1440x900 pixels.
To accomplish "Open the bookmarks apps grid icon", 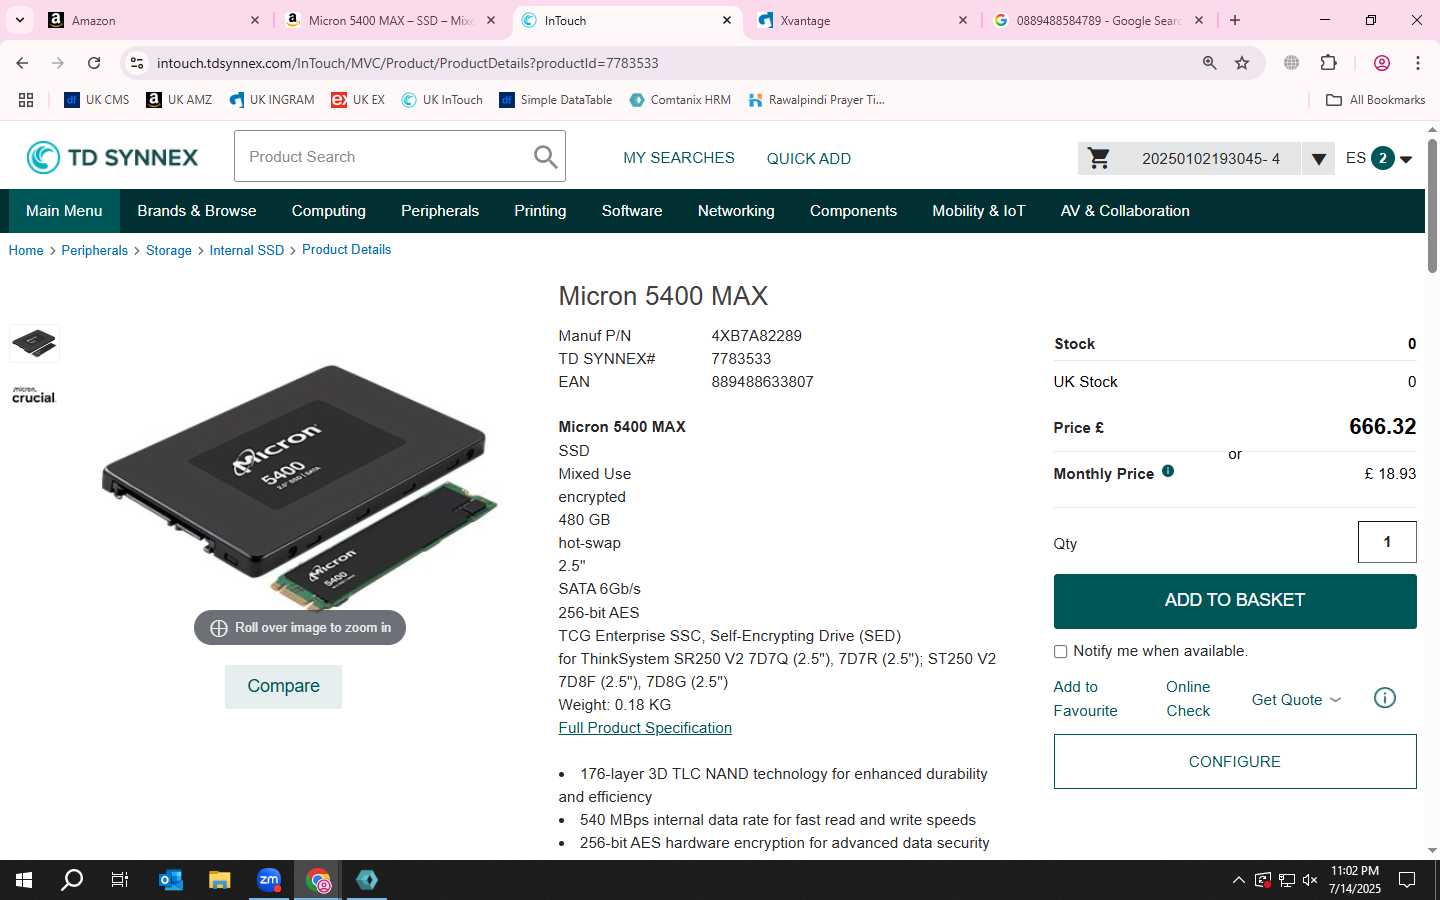I will [26, 100].
